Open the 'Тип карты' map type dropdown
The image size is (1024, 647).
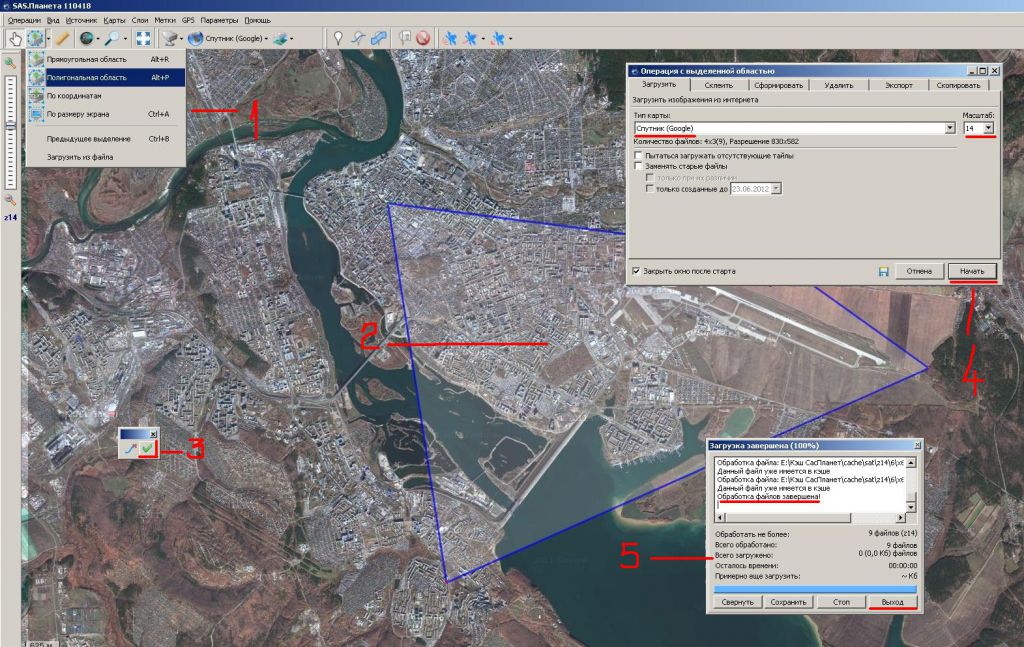(x=949, y=128)
